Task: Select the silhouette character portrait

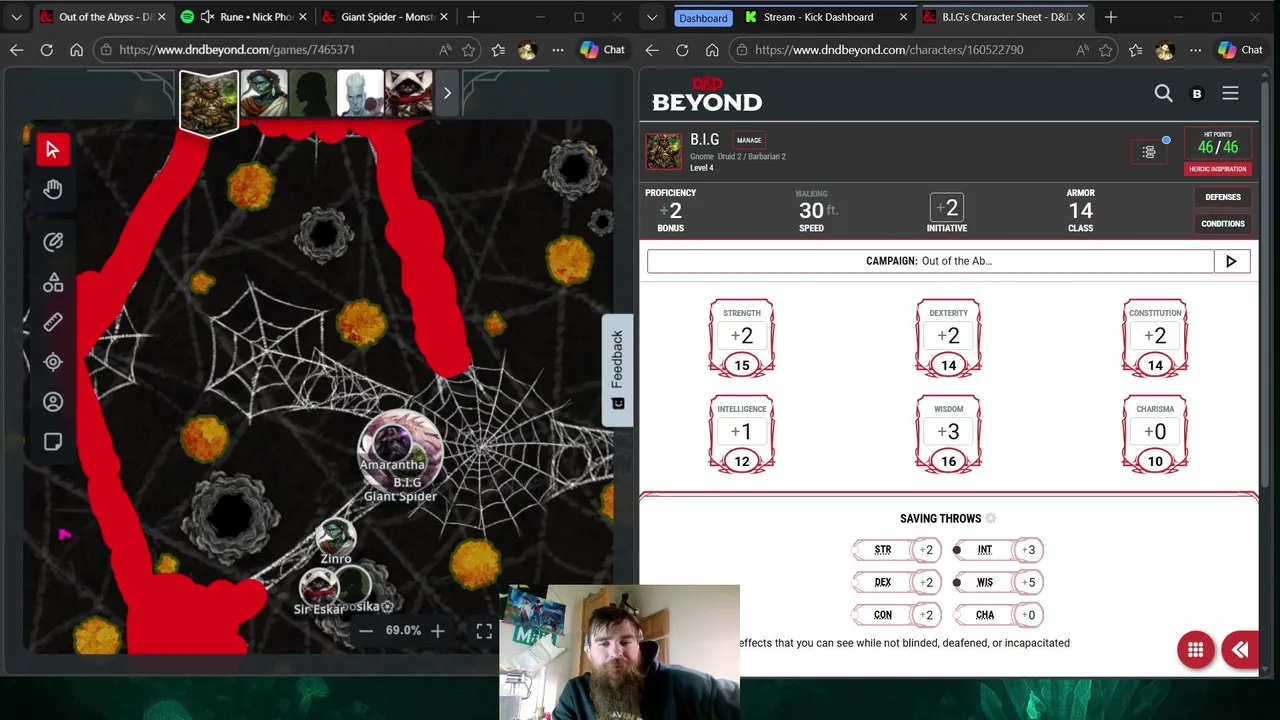Action: pos(312,93)
